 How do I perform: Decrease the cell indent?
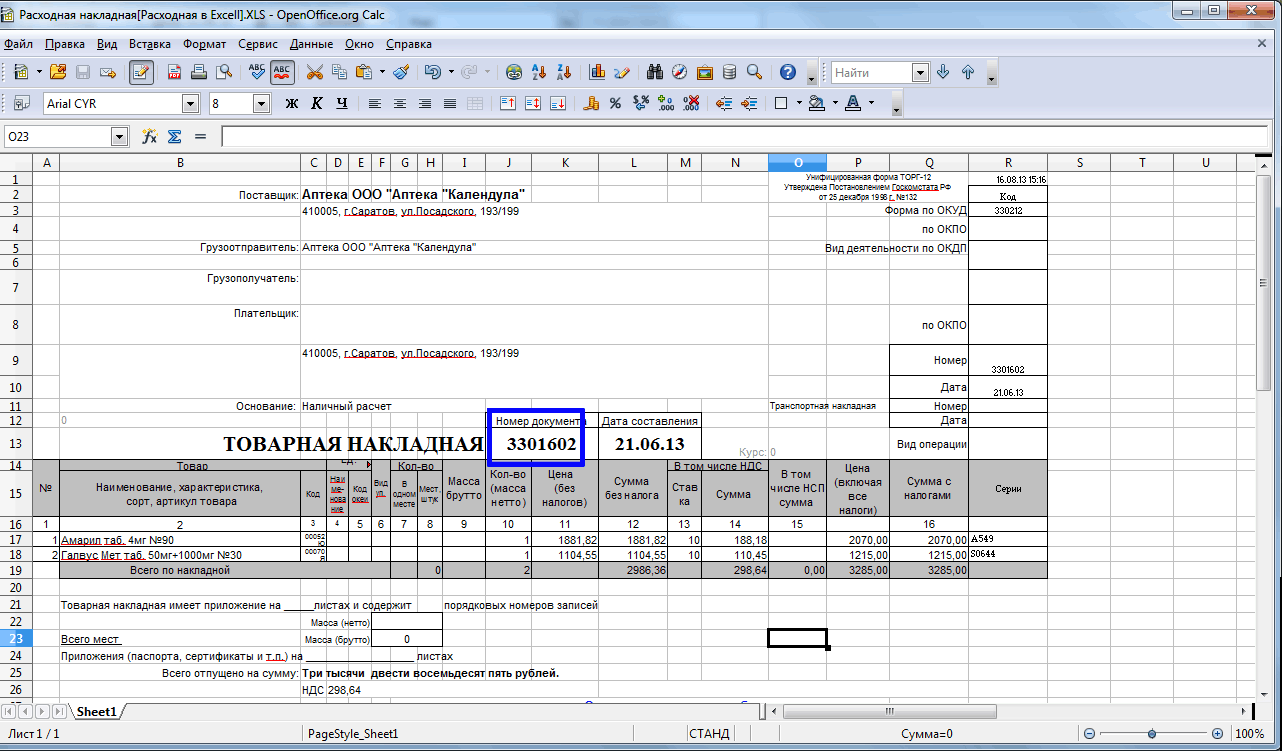tap(723, 103)
